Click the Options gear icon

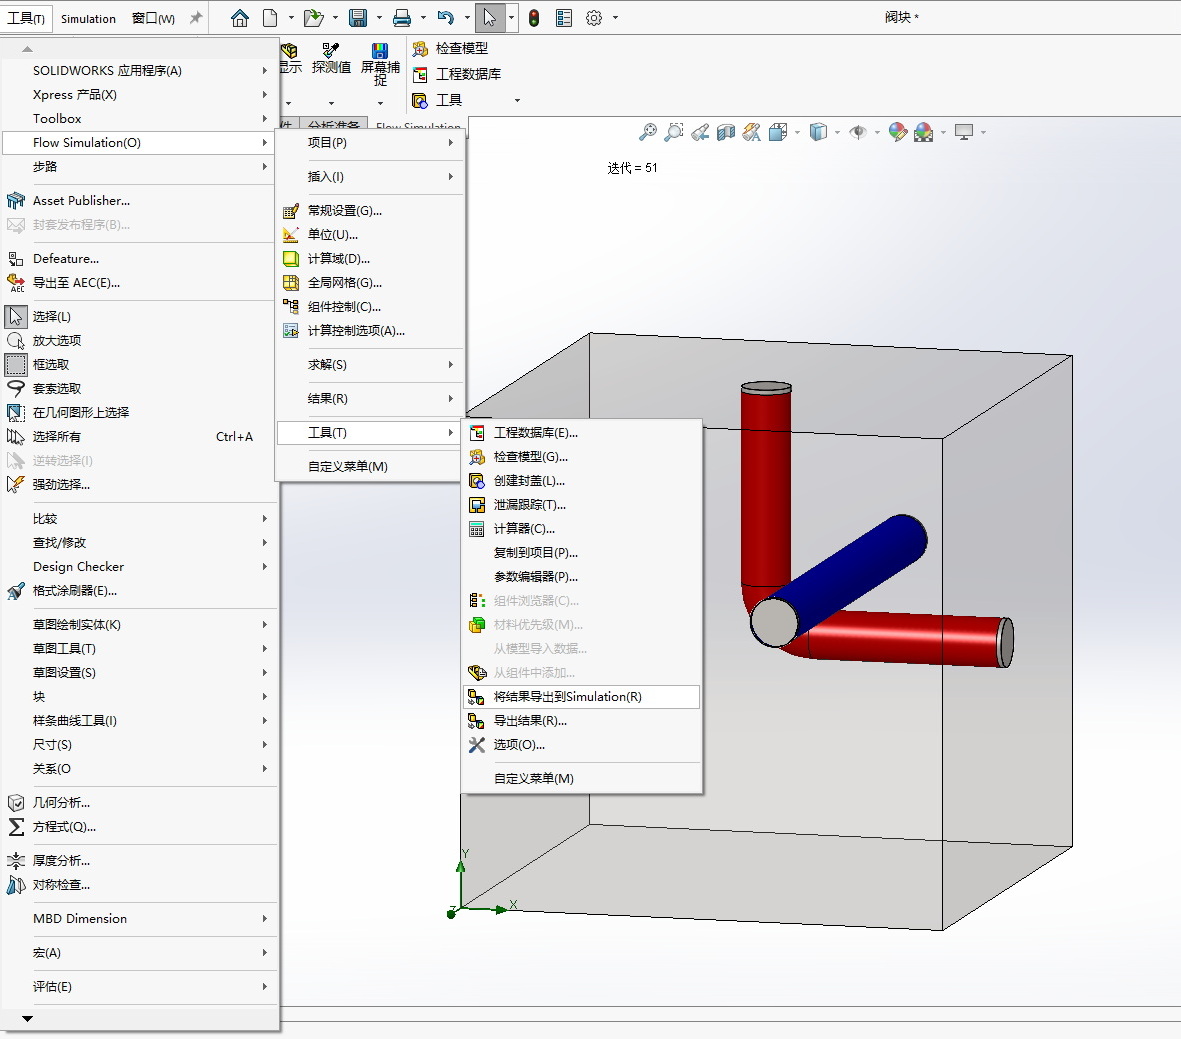click(594, 18)
